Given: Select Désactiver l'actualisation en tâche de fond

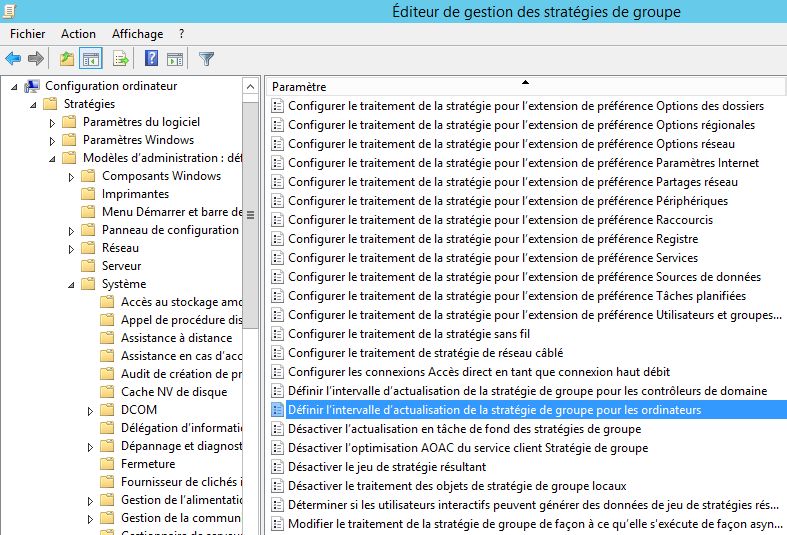Looking at the screenshot, I should click(x=464, y=429).
